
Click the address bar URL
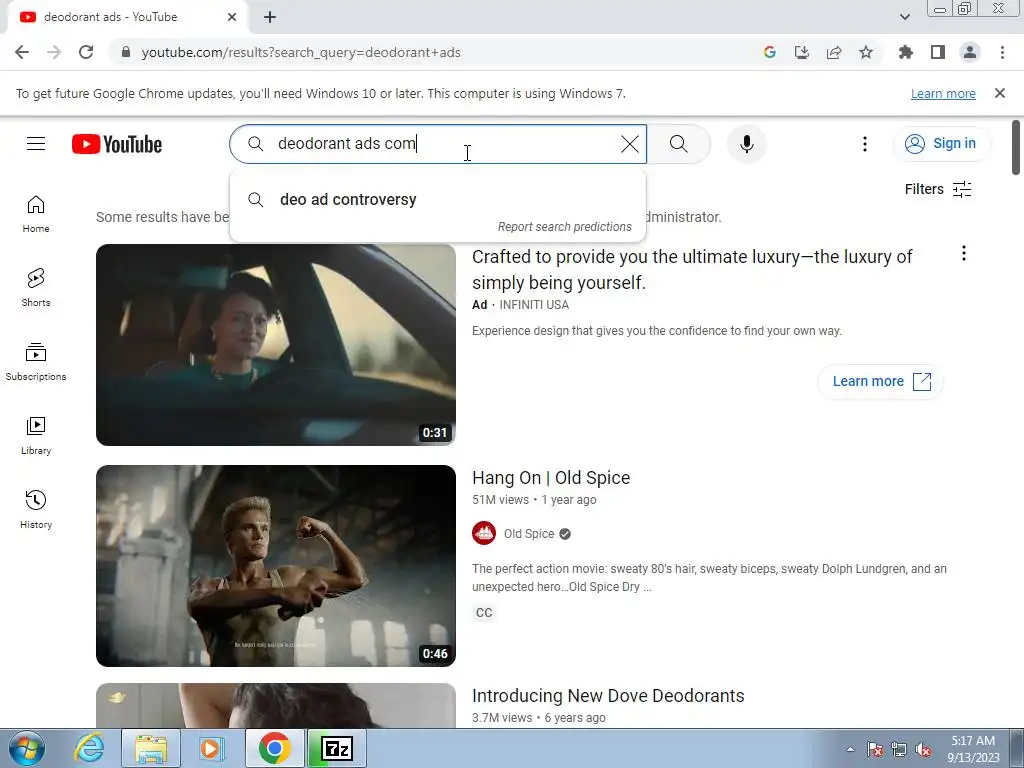tap(300, 52)
